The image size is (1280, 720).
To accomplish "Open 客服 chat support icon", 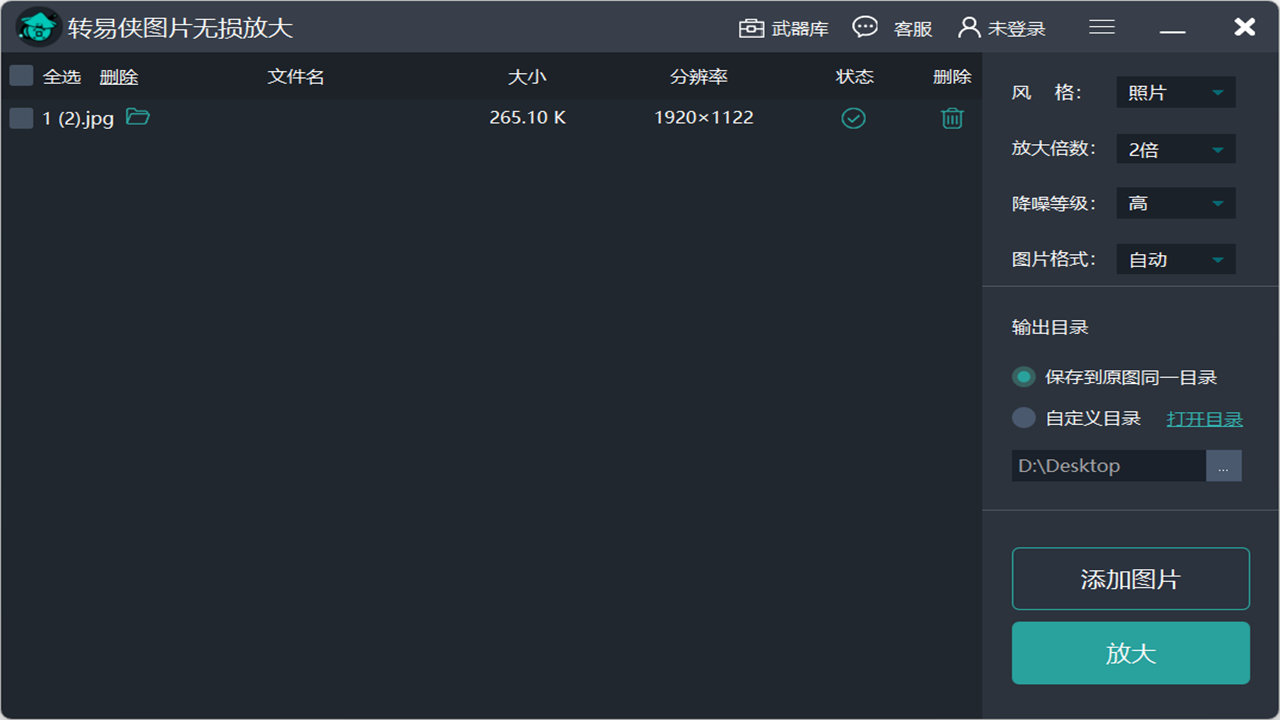I will tap(865, 28).
